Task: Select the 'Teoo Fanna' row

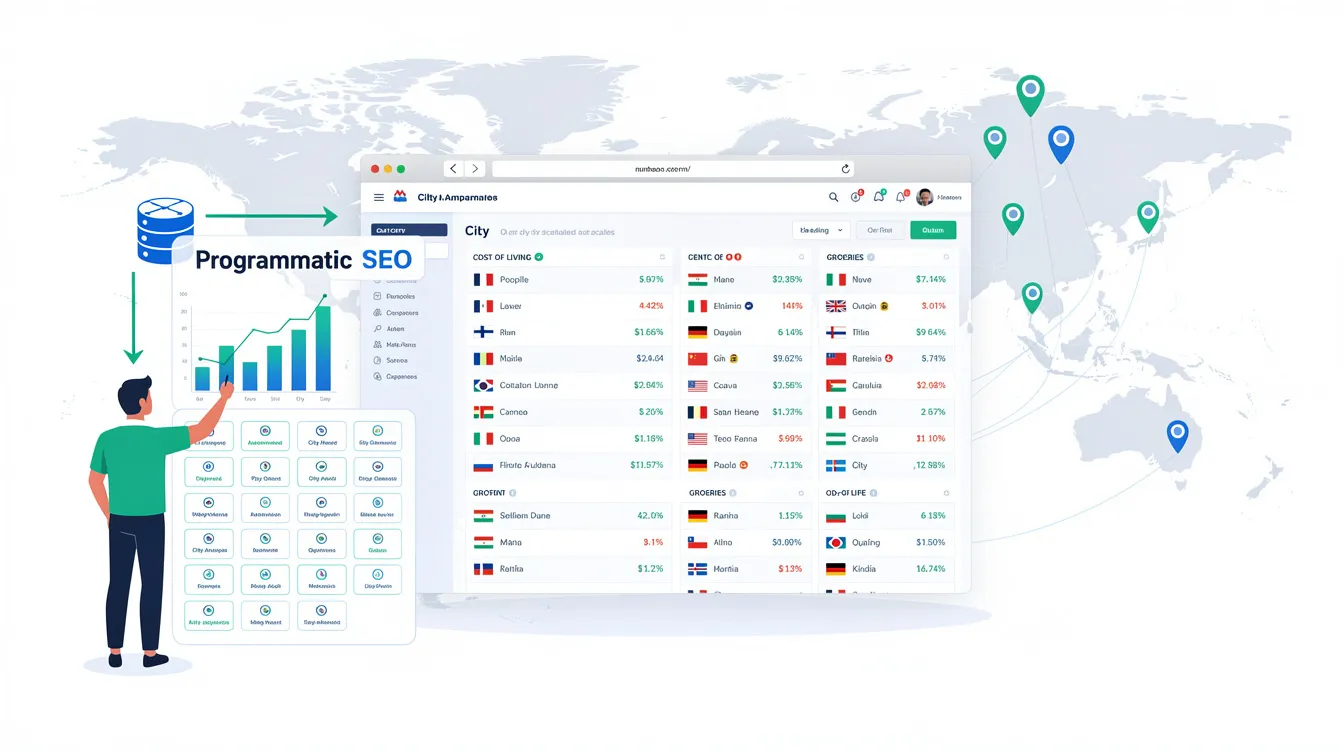Action: click(x=747, y=438)
